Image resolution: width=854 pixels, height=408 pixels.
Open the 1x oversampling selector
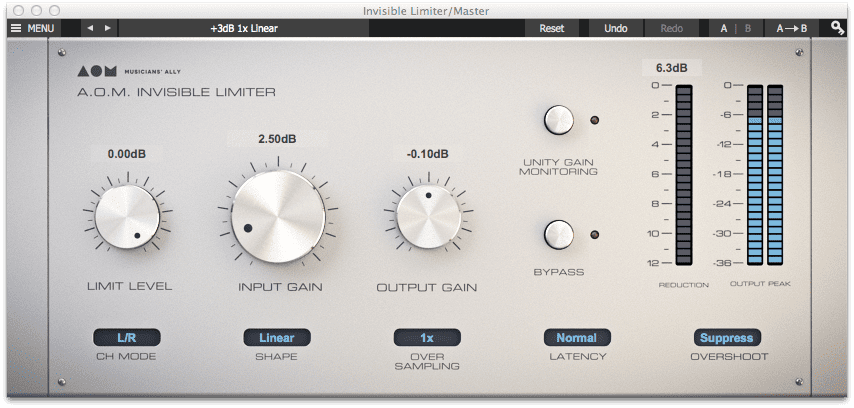pos(427,338)
